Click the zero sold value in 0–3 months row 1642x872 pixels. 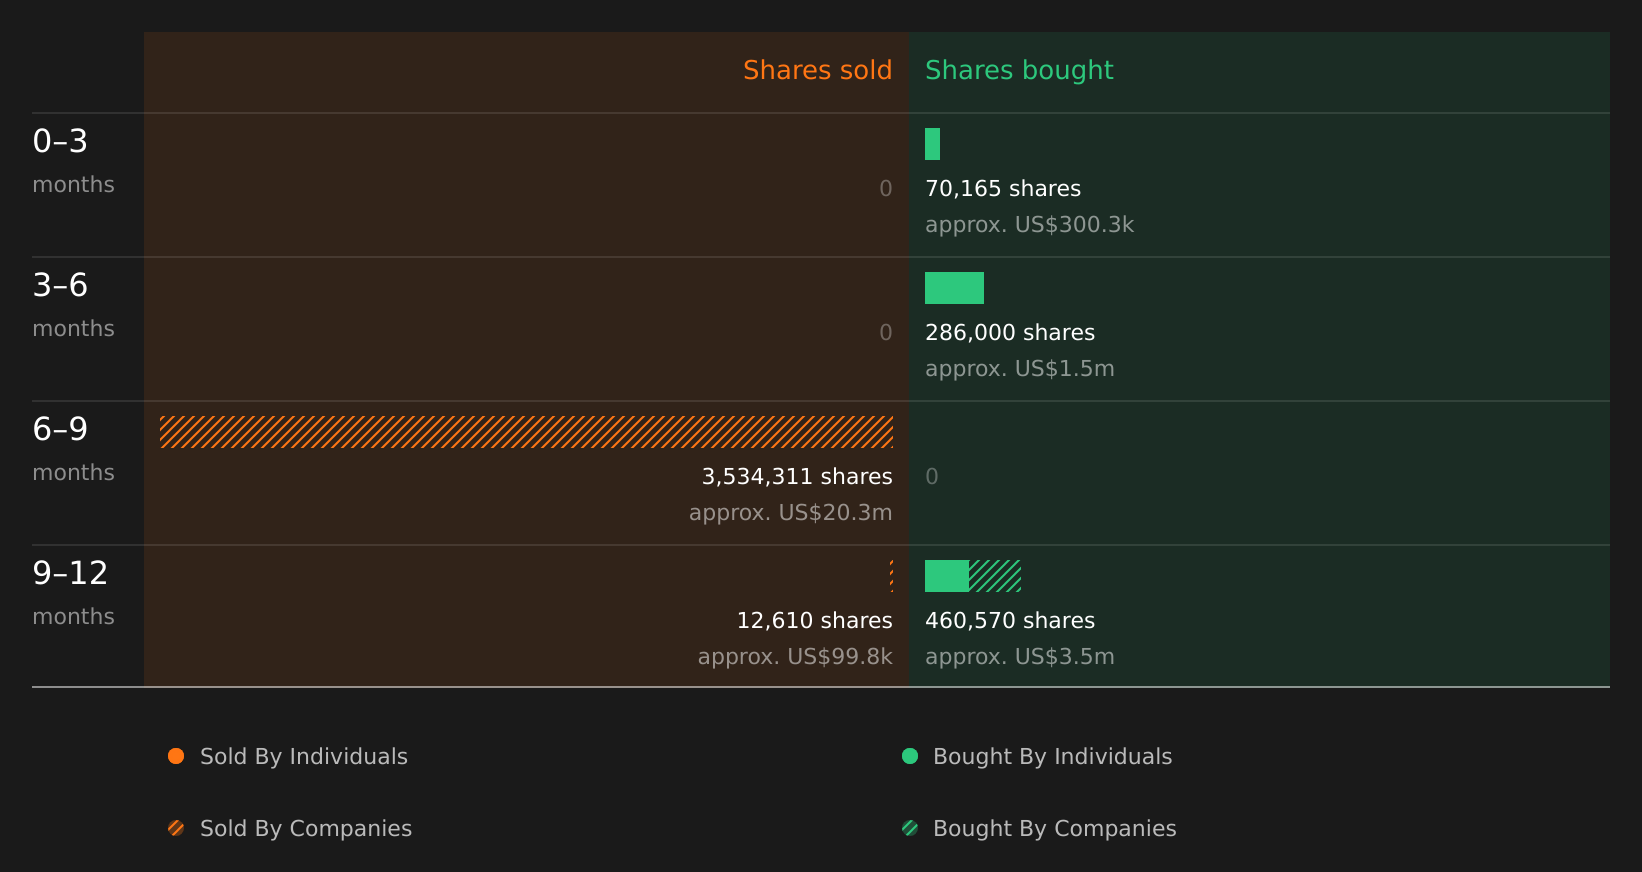point(886,189)
